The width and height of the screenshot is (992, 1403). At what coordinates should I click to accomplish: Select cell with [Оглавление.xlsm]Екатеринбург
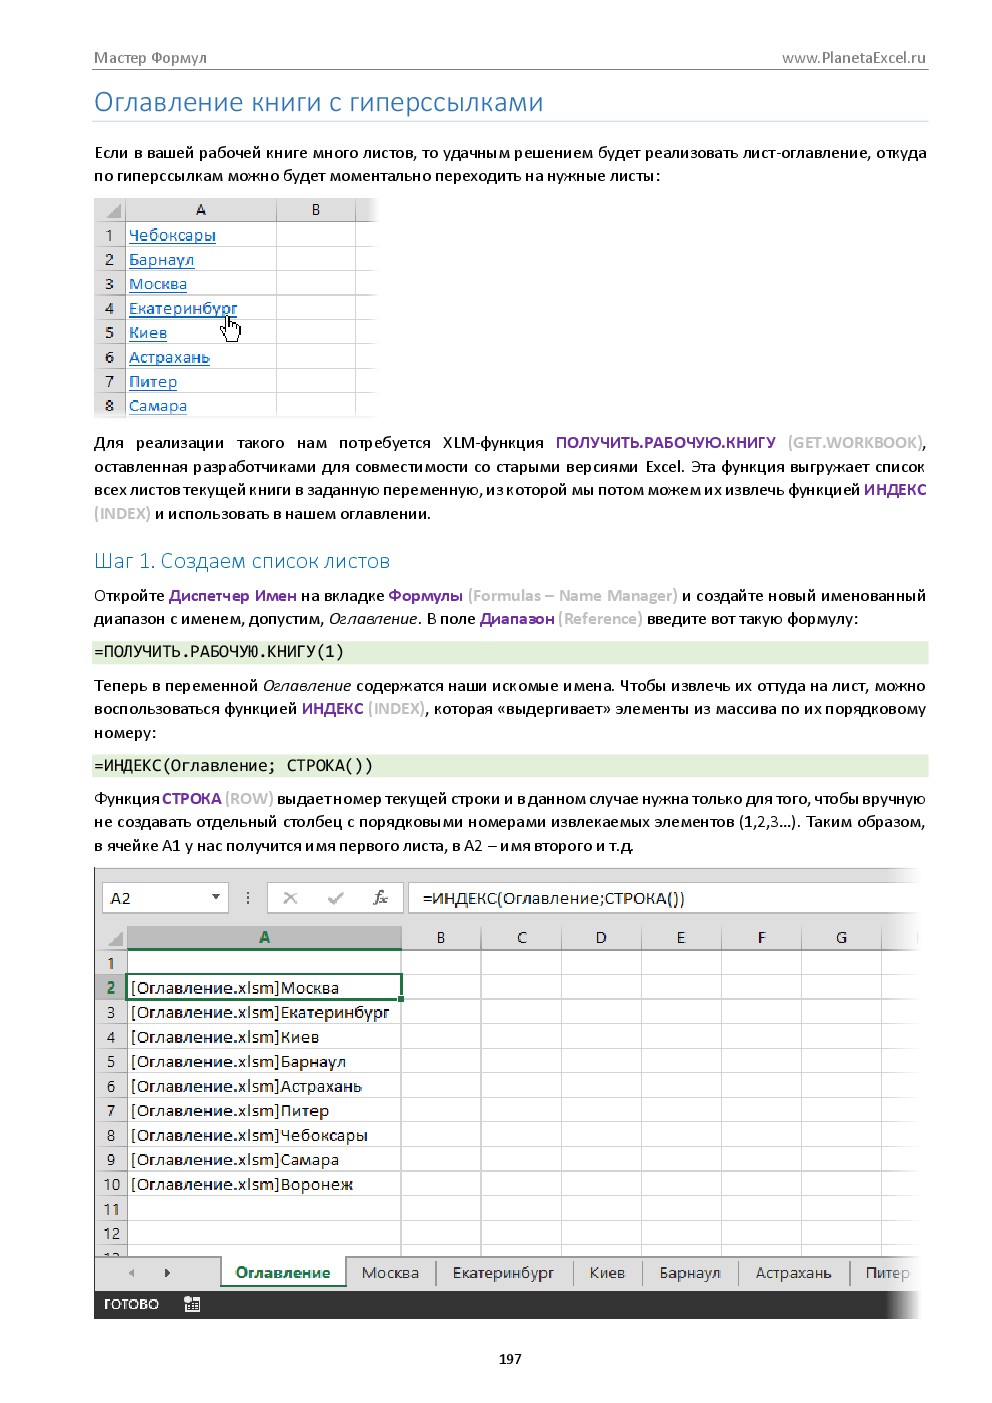pyautogui.click(x=264, y=1013)
